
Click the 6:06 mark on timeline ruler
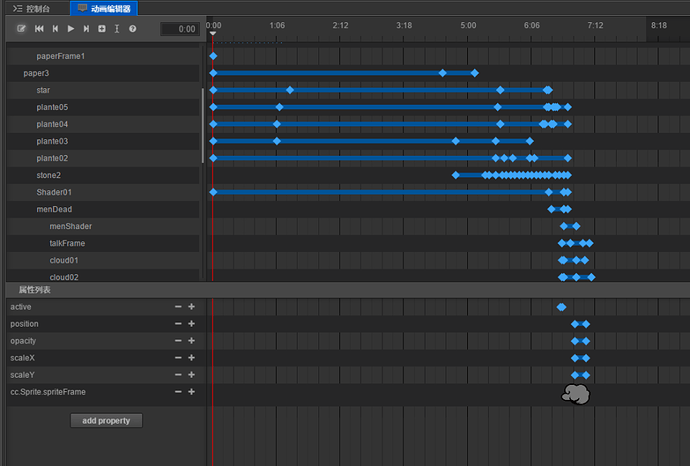pyautogui.click(x=531, y=24)
